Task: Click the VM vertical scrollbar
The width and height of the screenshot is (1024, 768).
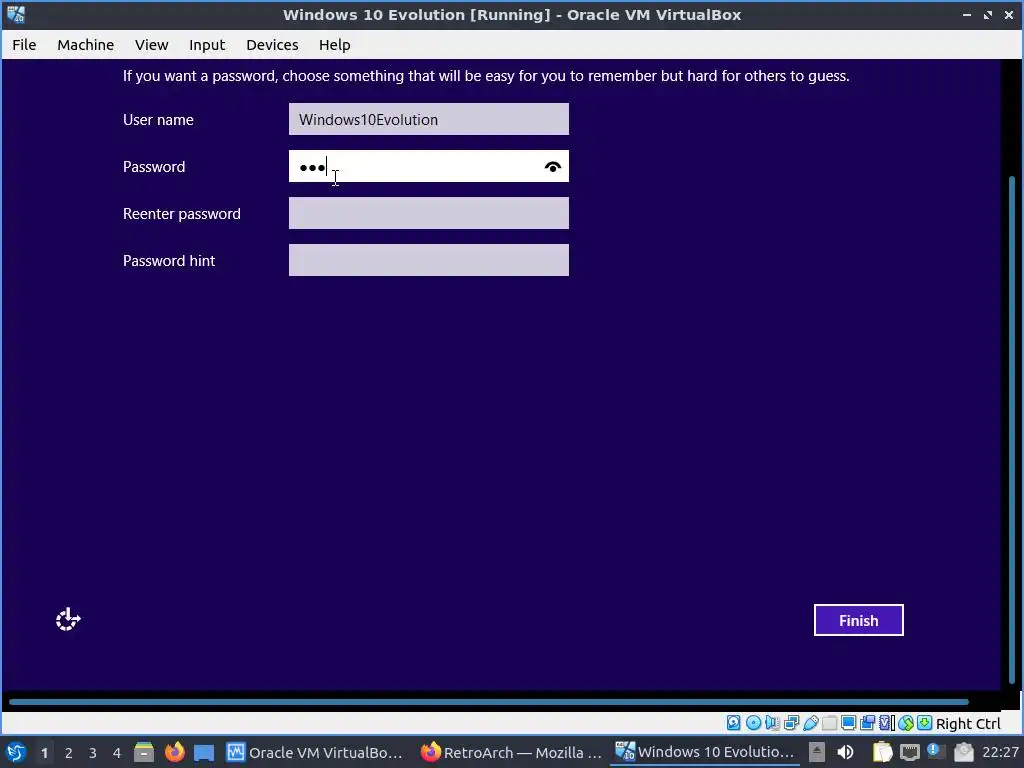Action: point(1012,431)
